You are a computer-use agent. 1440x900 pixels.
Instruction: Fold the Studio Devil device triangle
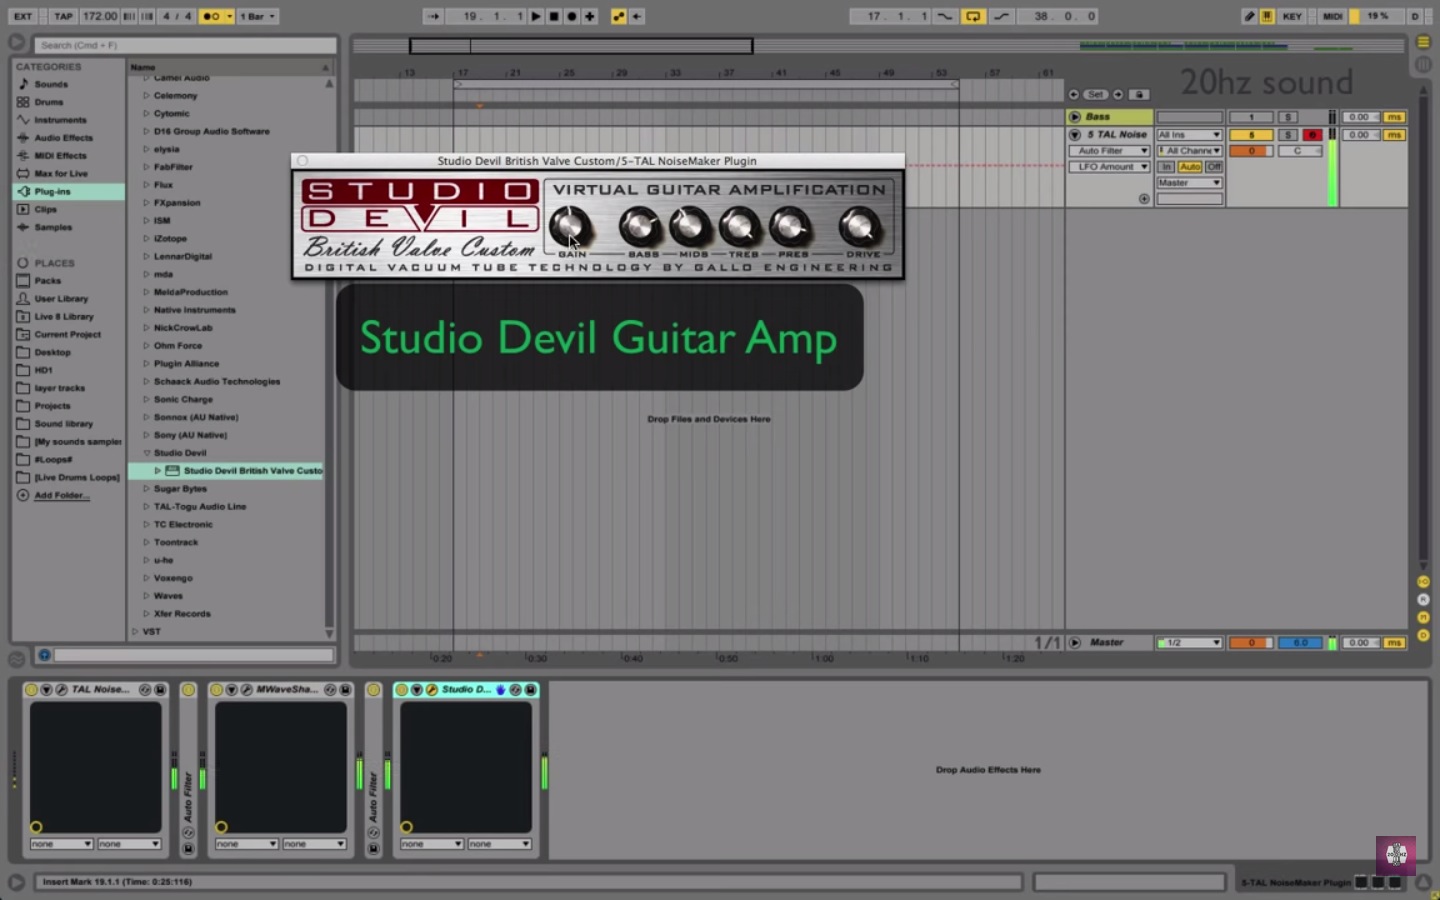click(x=417, y=690)
